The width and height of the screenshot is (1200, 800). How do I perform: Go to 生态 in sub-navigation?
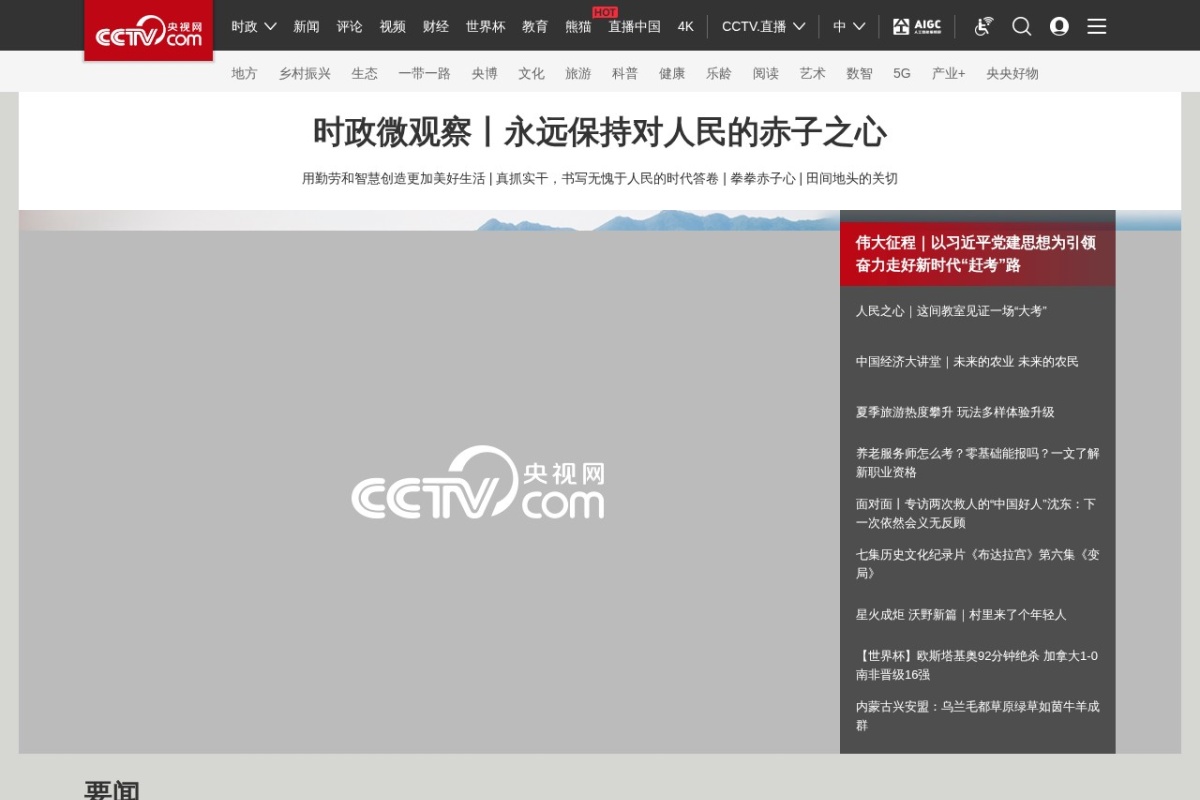pos(364,73)
